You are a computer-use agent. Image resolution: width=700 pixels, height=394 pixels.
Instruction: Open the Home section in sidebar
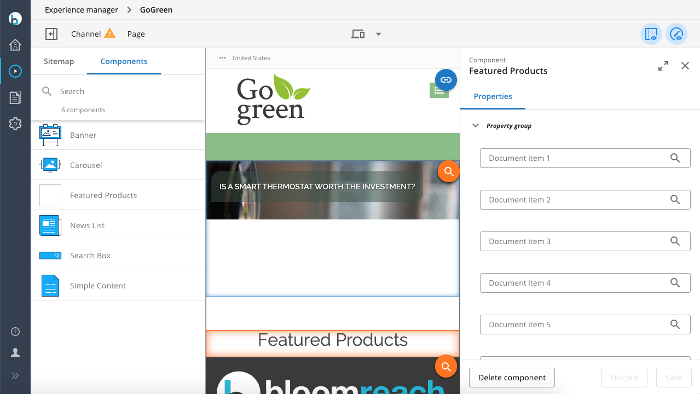click(15, 45)
